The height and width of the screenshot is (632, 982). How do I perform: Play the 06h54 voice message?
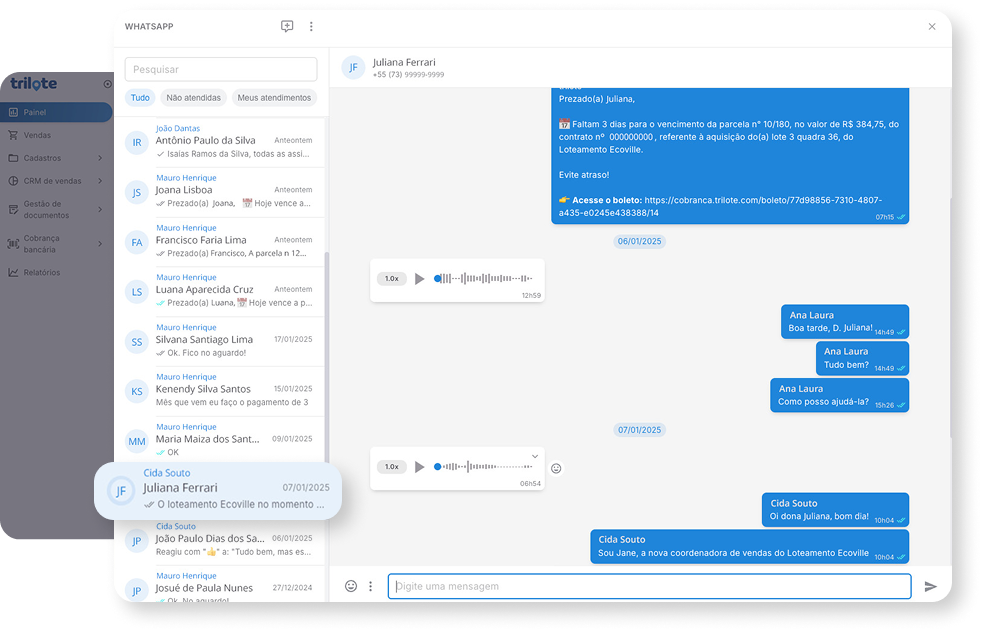(420, 467)
